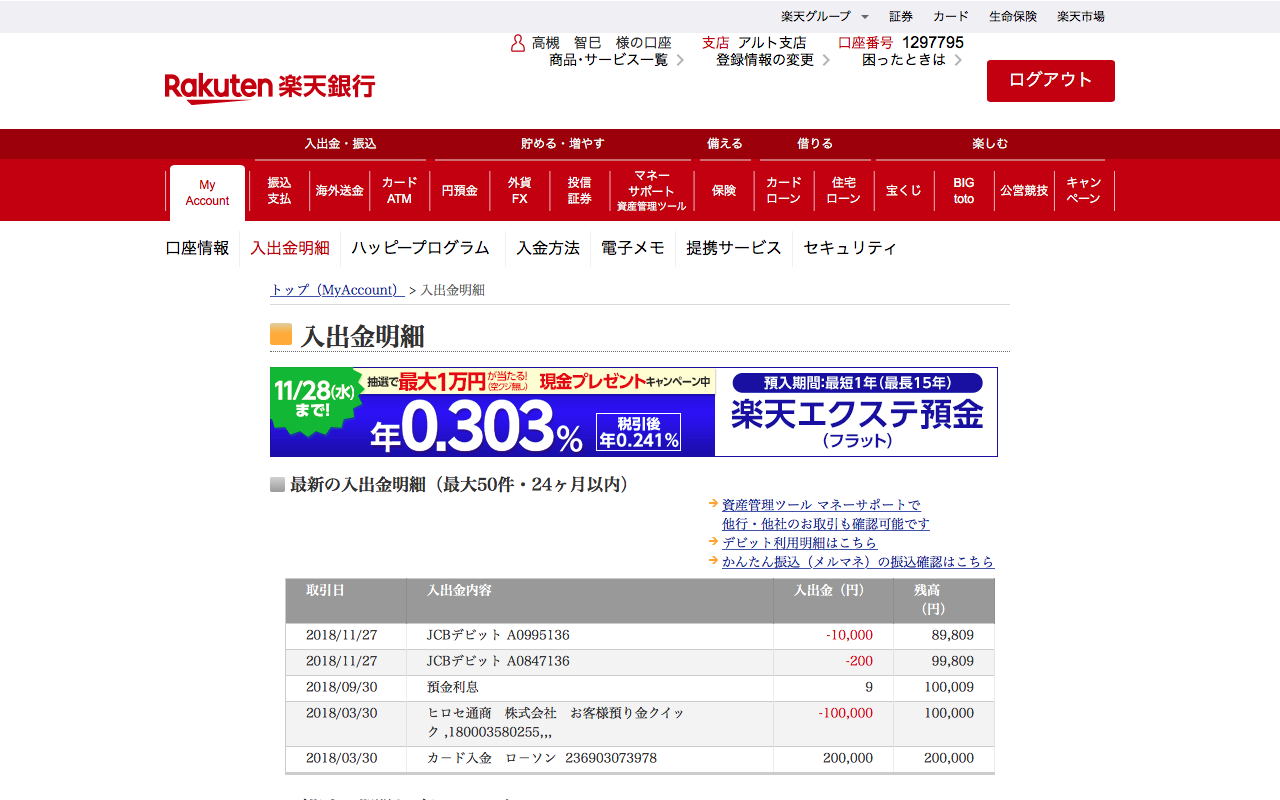Open the BIG toto menu item
Image resolution: width=1280 pixels, height=800 pixels.
(963, 191)
